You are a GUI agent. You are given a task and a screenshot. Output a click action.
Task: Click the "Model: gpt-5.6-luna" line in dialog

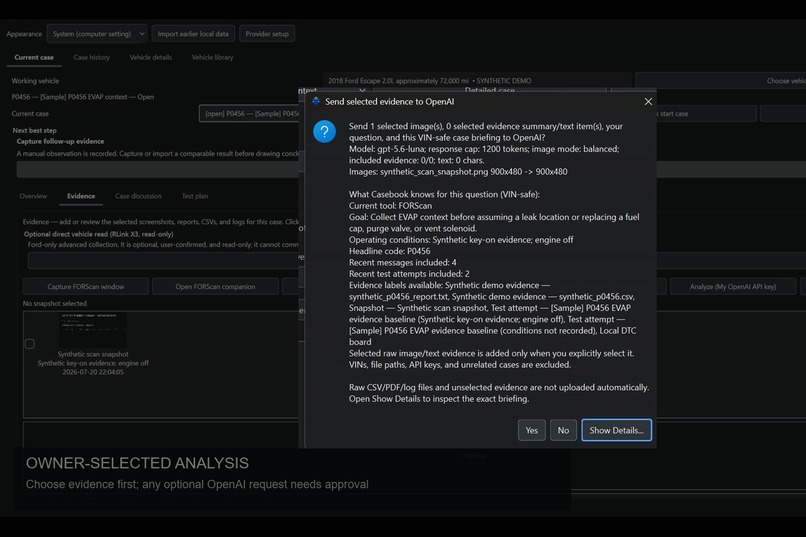tap(484, 149)
